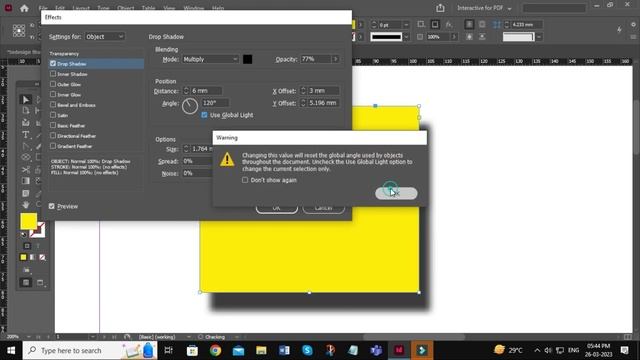Enable the Basic Feather checkbox
This screenshot has height=360, width=640.
53,125
